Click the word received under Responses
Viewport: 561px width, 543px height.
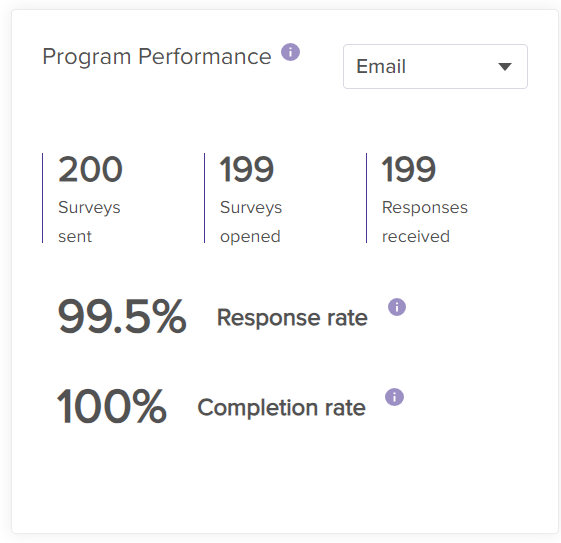pyautogui.click(x=416, y=237)
